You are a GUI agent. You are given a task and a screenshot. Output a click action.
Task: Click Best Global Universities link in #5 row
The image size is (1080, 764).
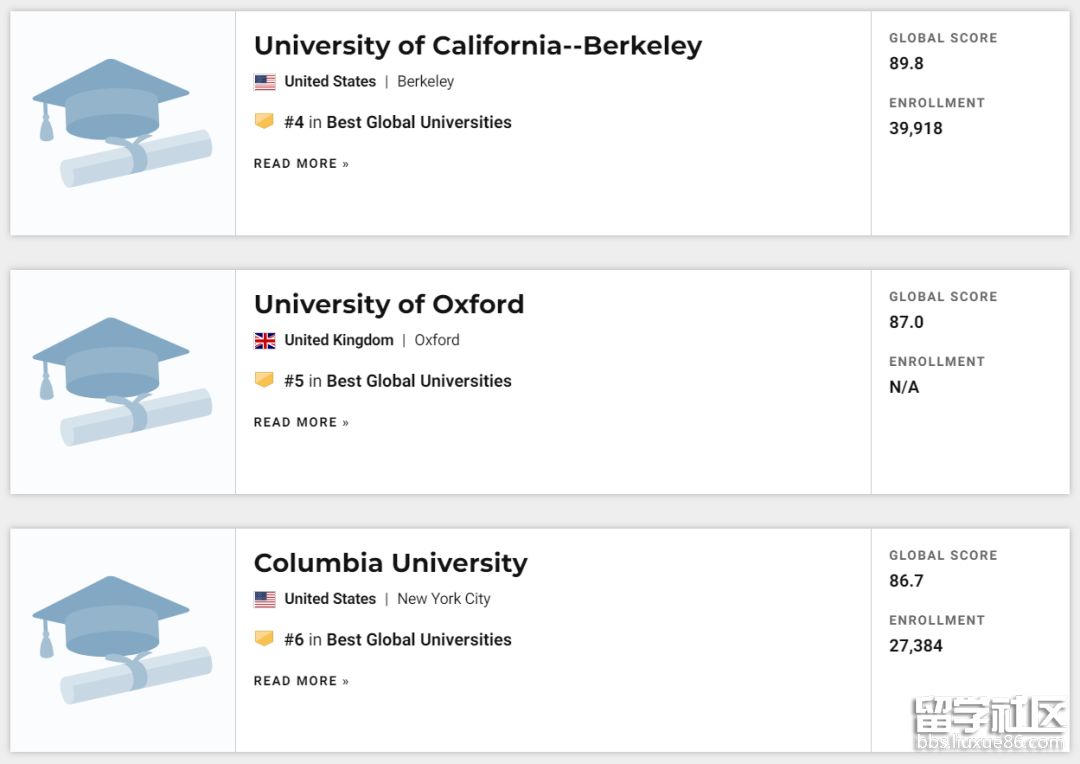[419, 381]
